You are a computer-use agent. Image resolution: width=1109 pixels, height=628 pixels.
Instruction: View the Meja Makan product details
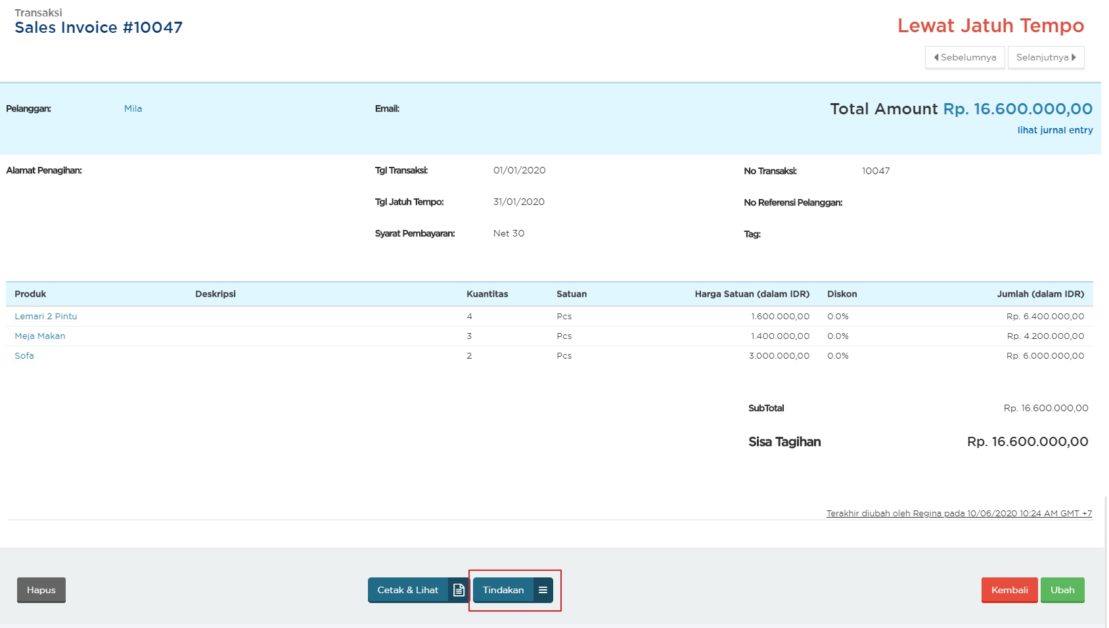click(x=40, y=335)
